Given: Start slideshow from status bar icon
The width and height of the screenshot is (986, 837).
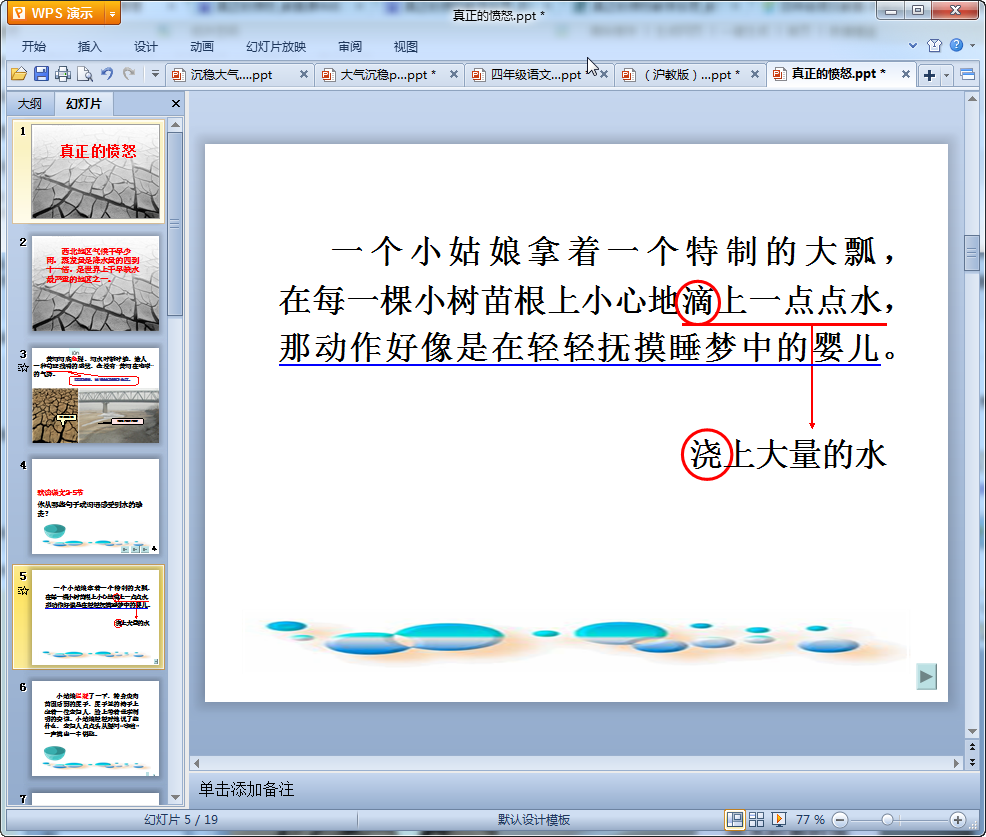Looking at the screenshot, I should point(778,819).
